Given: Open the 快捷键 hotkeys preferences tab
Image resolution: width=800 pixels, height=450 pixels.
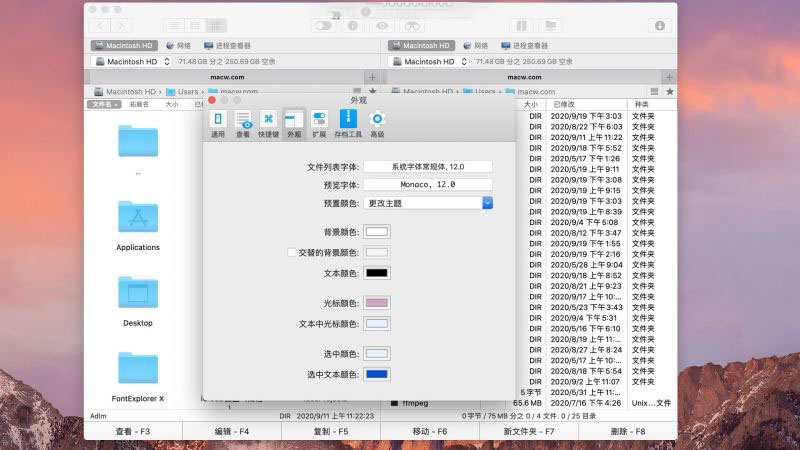Looking at the screenshot, I should (x=268, y=124).
